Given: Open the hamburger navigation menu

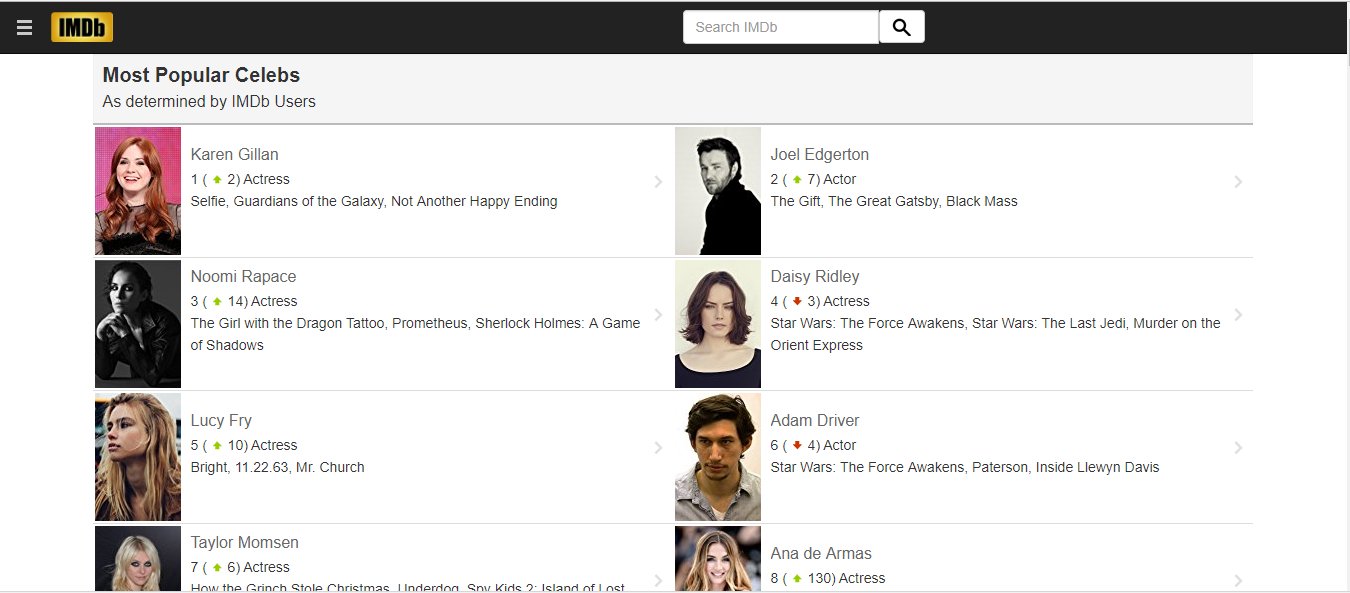Looking at the screenshot, I should click(x=25, y=28).
